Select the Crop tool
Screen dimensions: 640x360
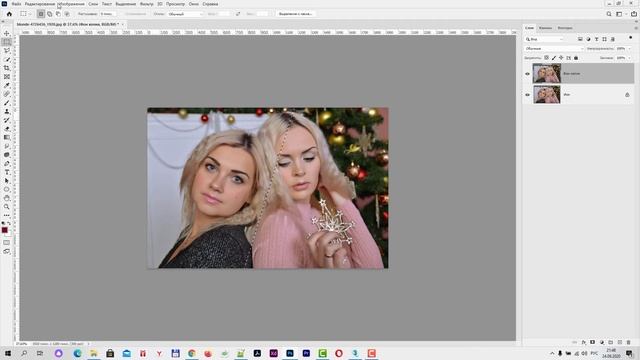click(x=7, y=68)
